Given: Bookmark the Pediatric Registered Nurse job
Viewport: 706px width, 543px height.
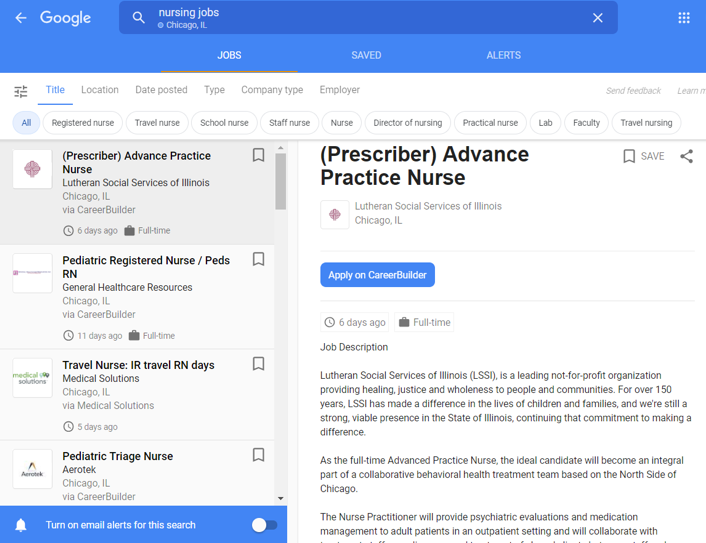Looking at the screenshot, I should [x=258, y=260].
